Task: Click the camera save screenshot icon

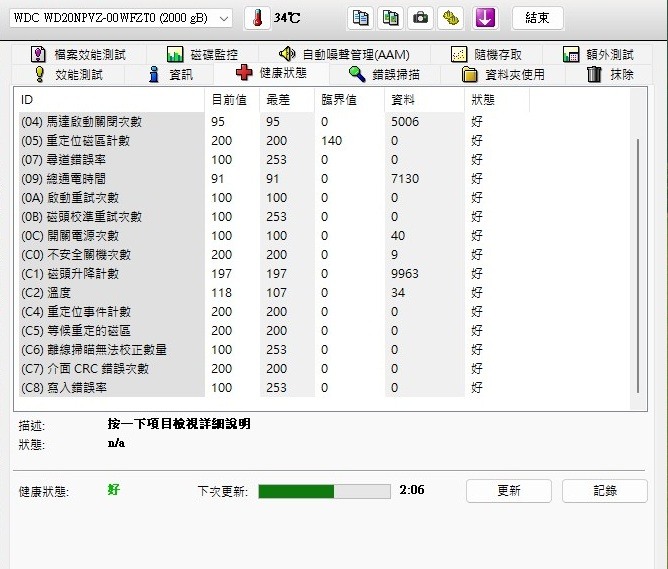Action: (420, 18)
